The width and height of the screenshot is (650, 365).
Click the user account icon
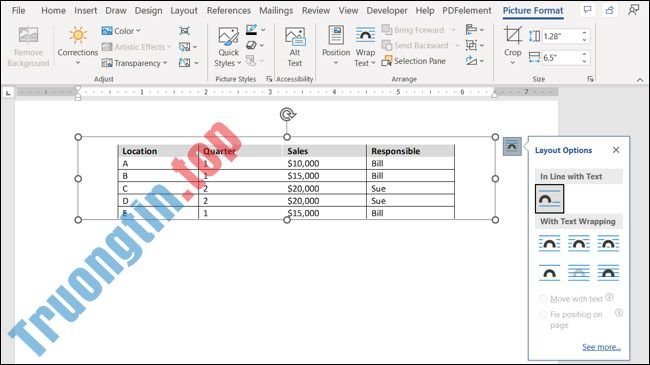click(633, 10)
